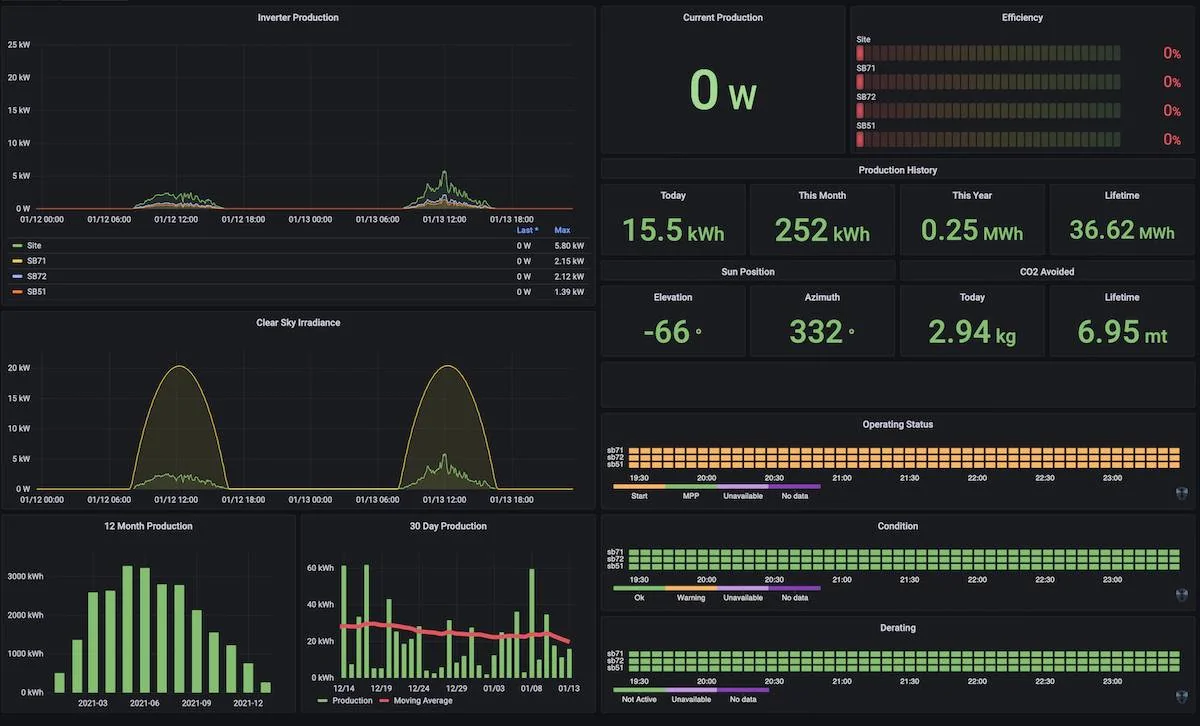Click the MPP legend entry in Operating Status
The height and width of the screenshot is (726, 1200).
(x=691, y=495)
